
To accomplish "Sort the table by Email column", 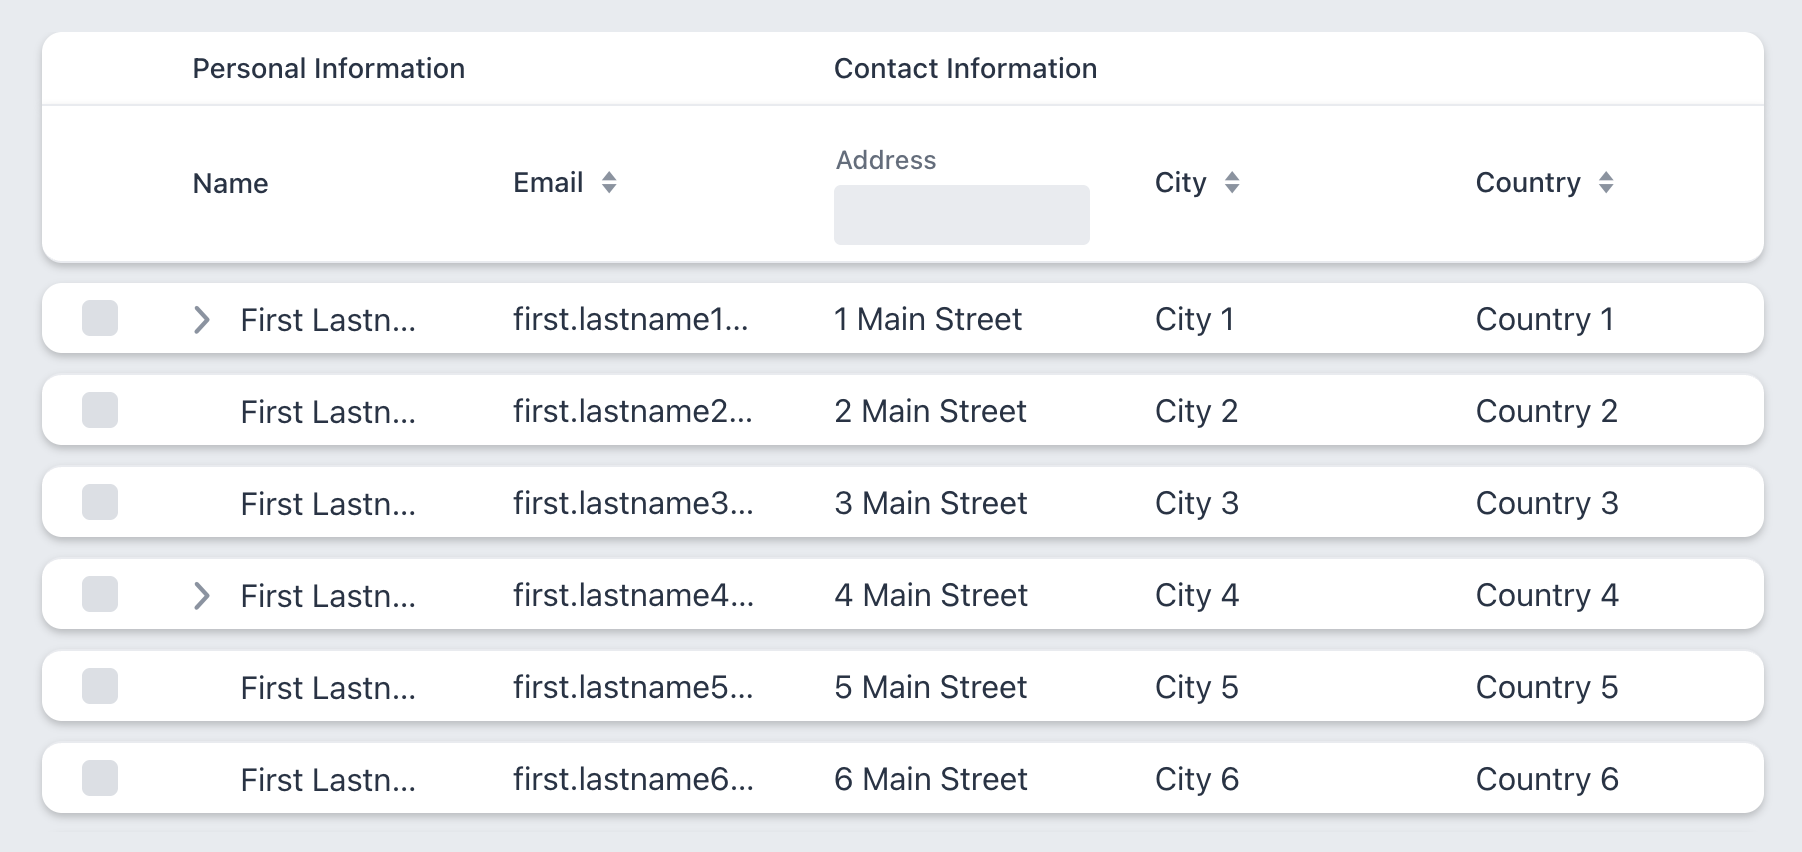I will 608,183.
